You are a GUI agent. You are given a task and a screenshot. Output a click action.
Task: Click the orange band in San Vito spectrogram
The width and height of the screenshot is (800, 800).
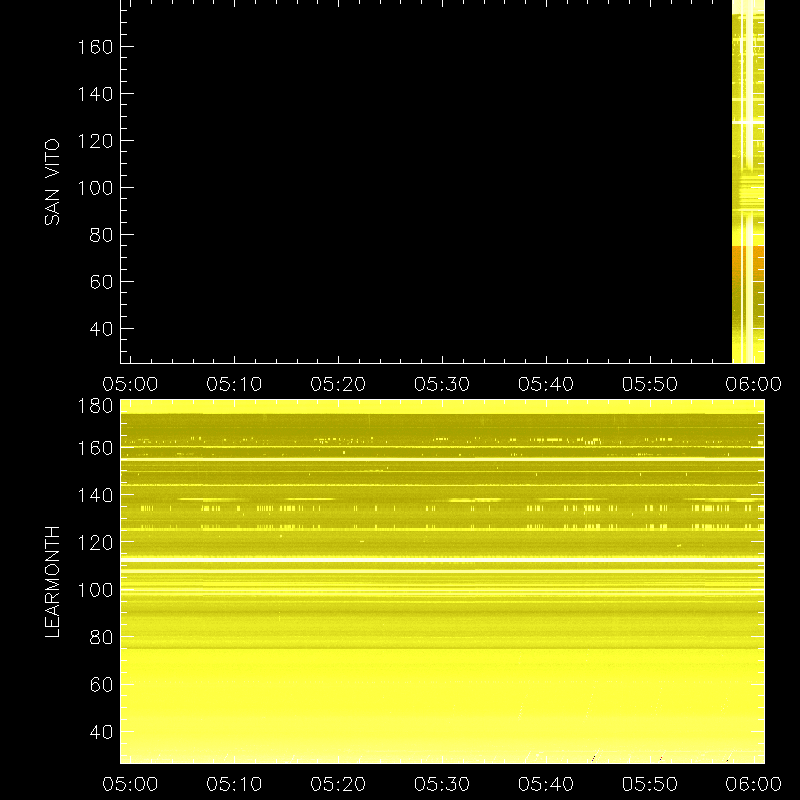(x=748, y=264)
